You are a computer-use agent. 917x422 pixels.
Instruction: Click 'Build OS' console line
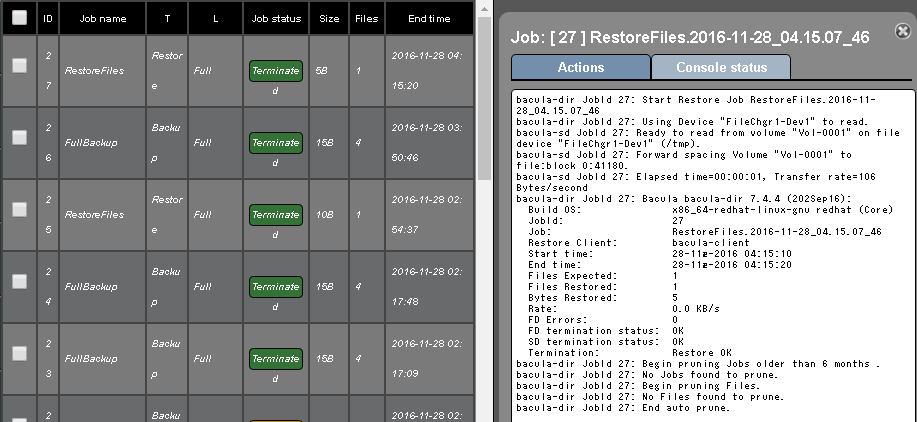711,209
